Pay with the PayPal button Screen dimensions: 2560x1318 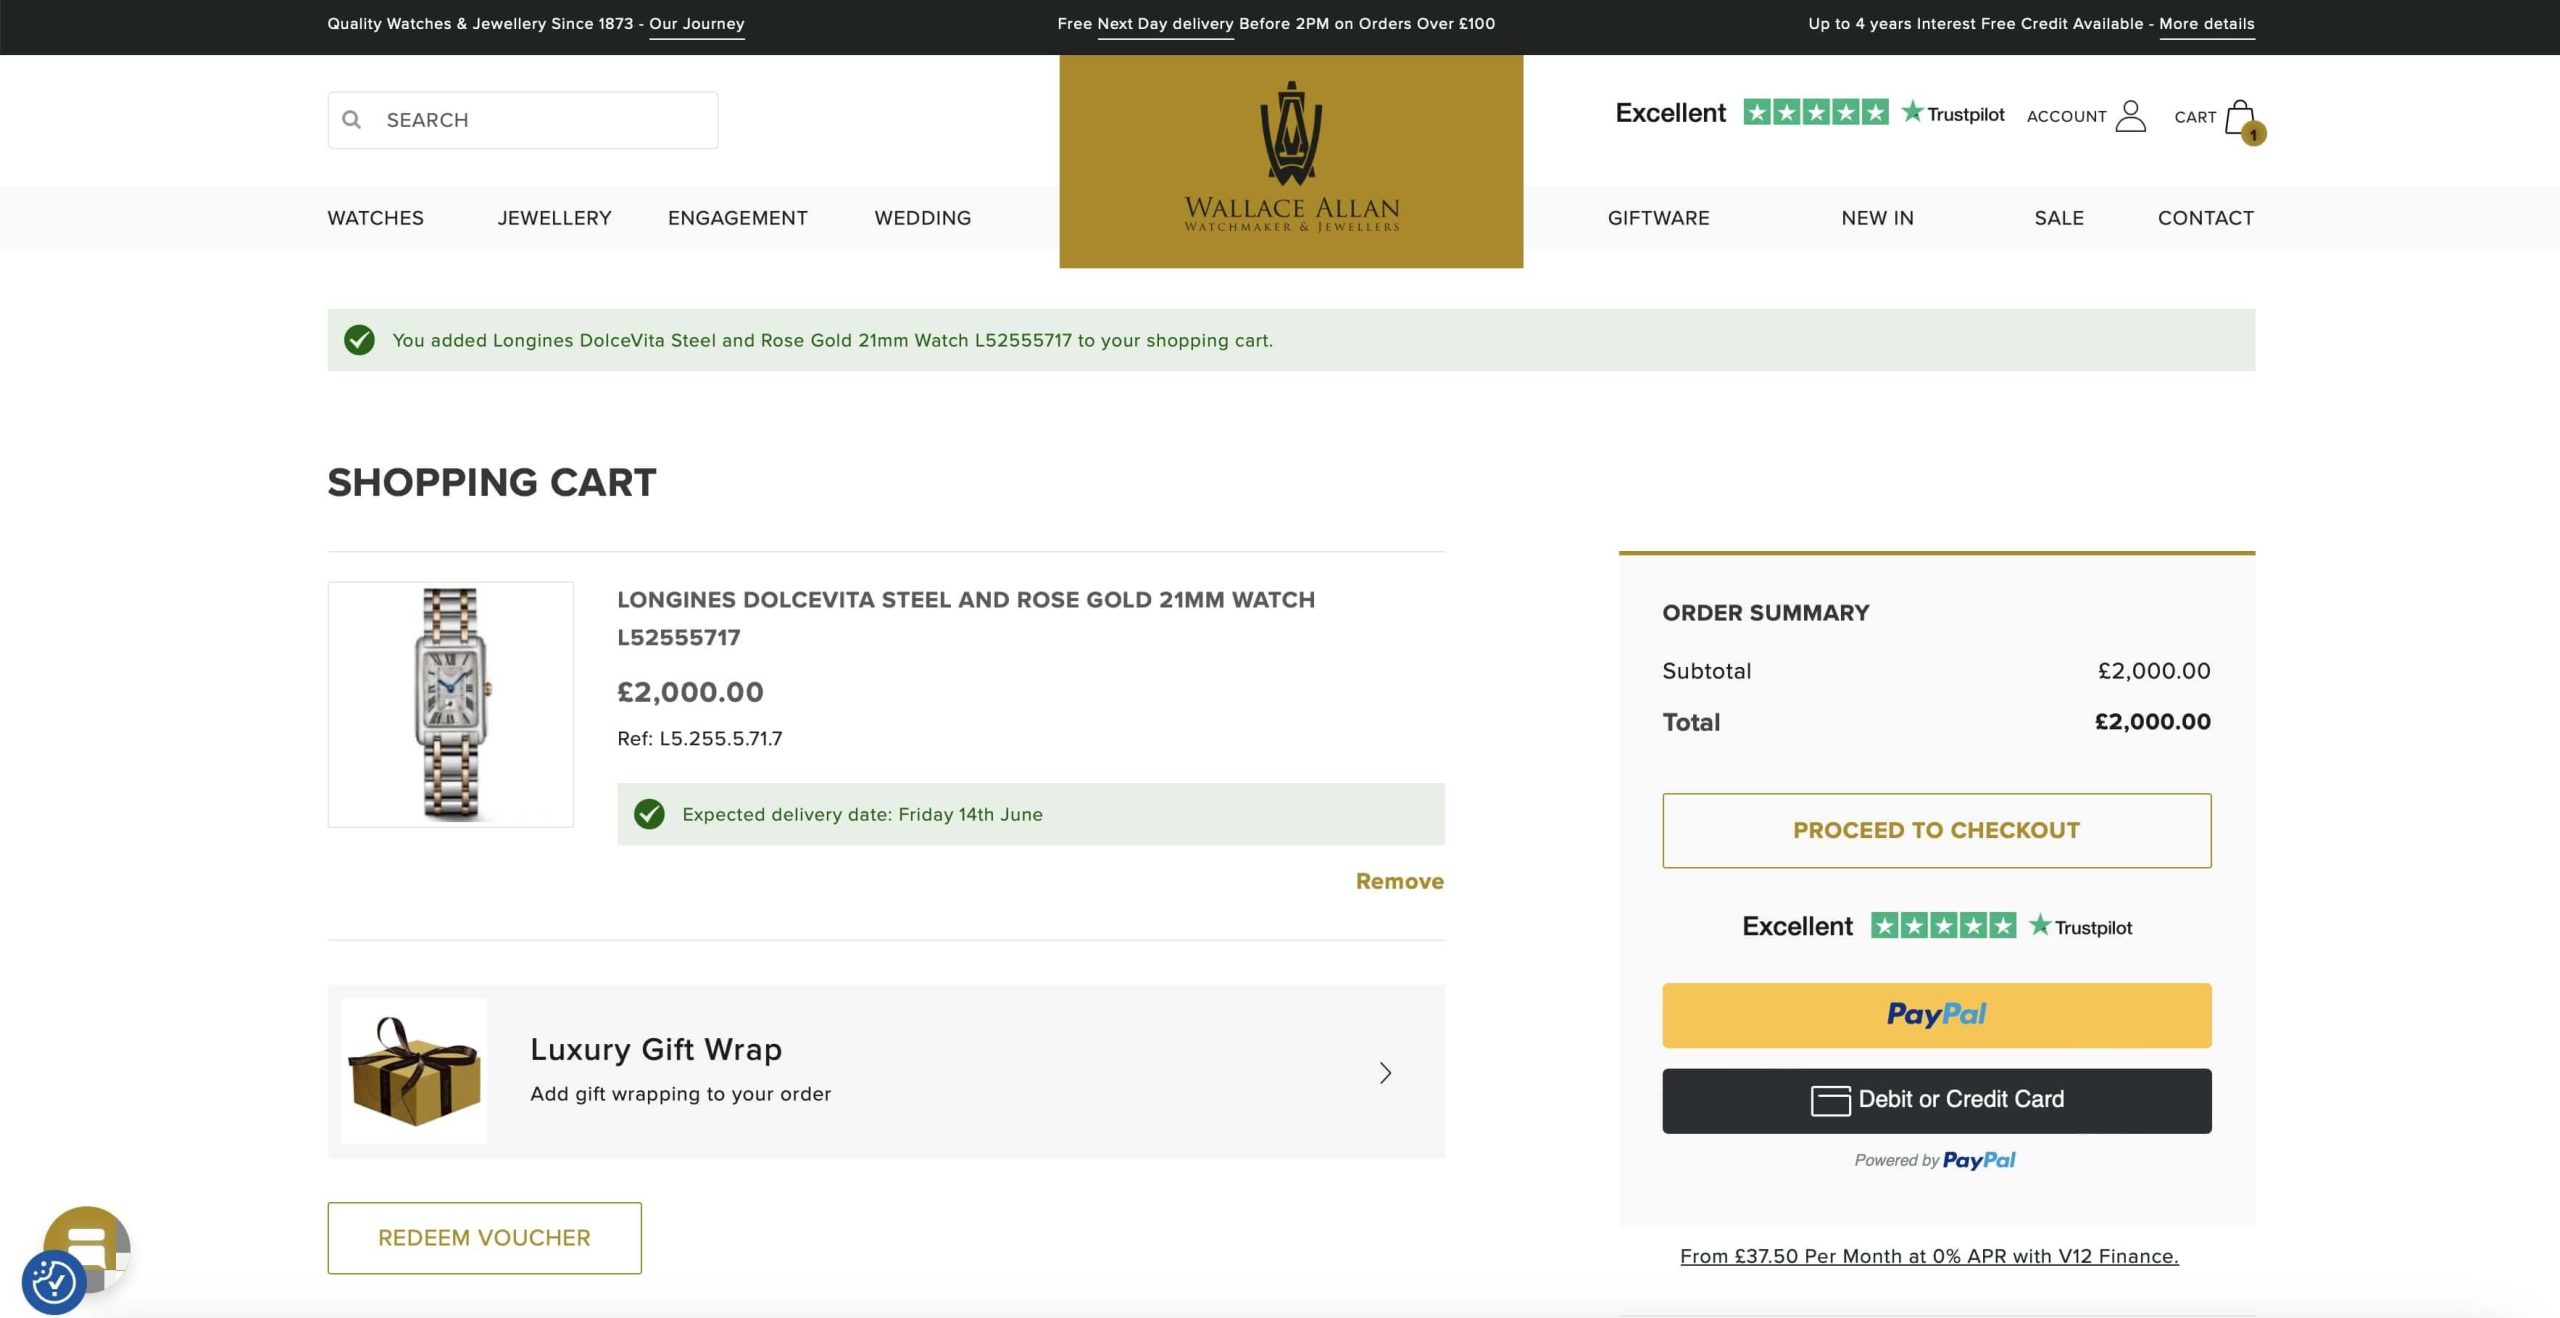tap(1936, 1015)
